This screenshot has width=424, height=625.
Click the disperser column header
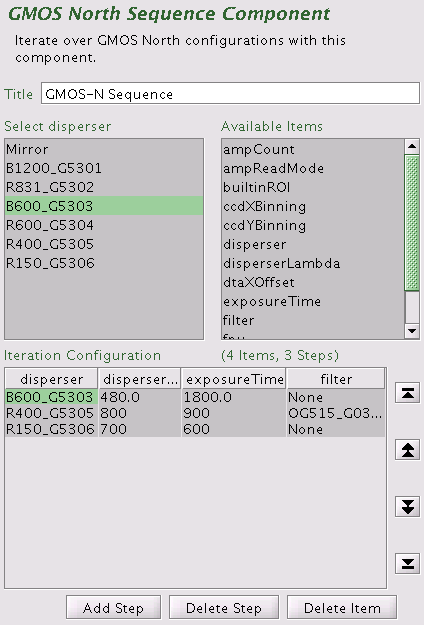[51, 379]
